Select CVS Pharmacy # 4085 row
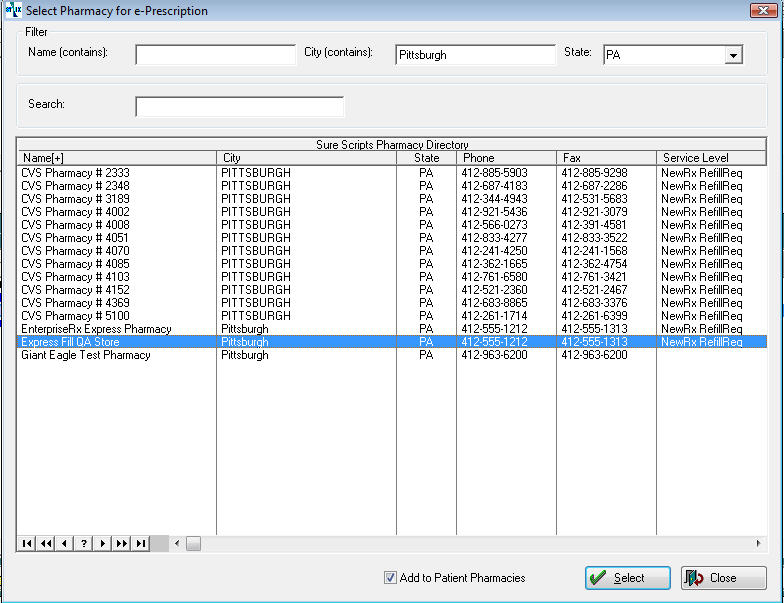784x603 pixels. coord(392,264)
